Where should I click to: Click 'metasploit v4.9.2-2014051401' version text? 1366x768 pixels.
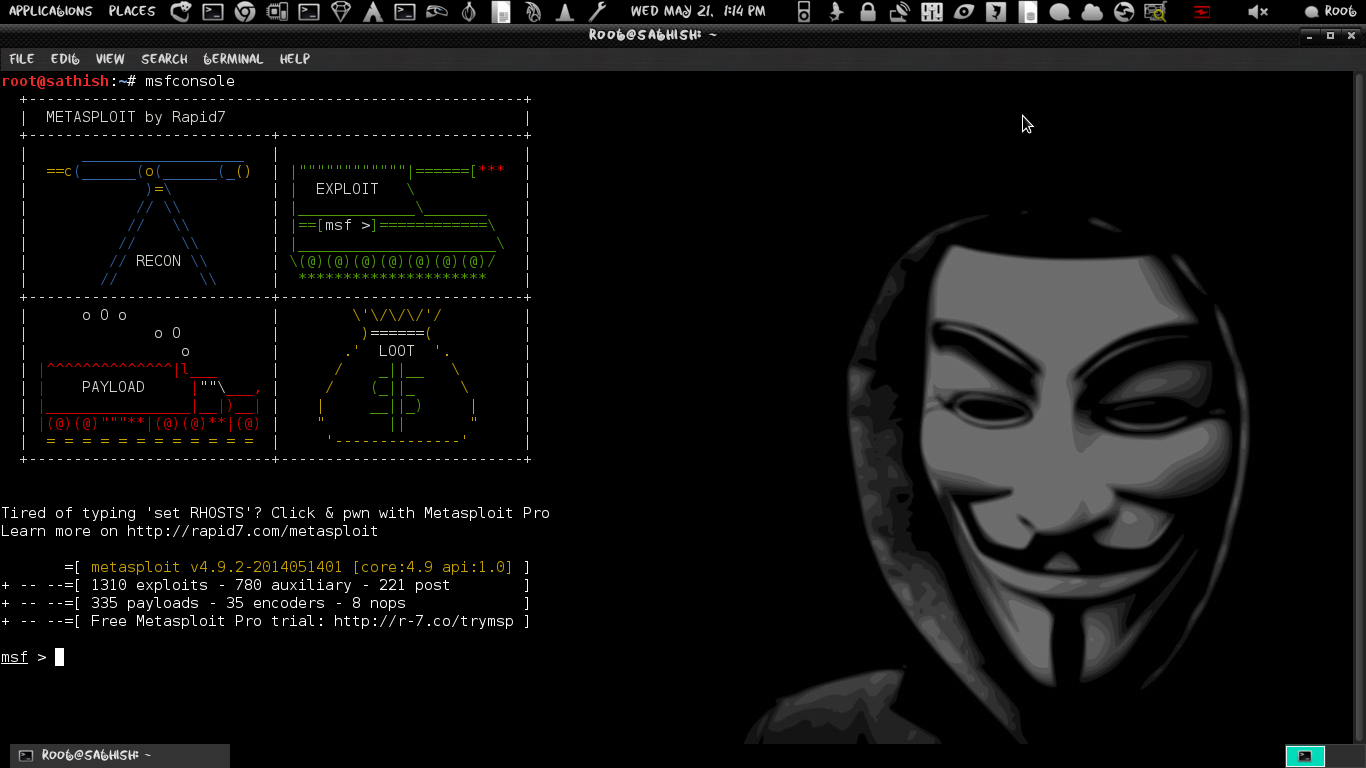pyautogui.click(x=216, y=567)
